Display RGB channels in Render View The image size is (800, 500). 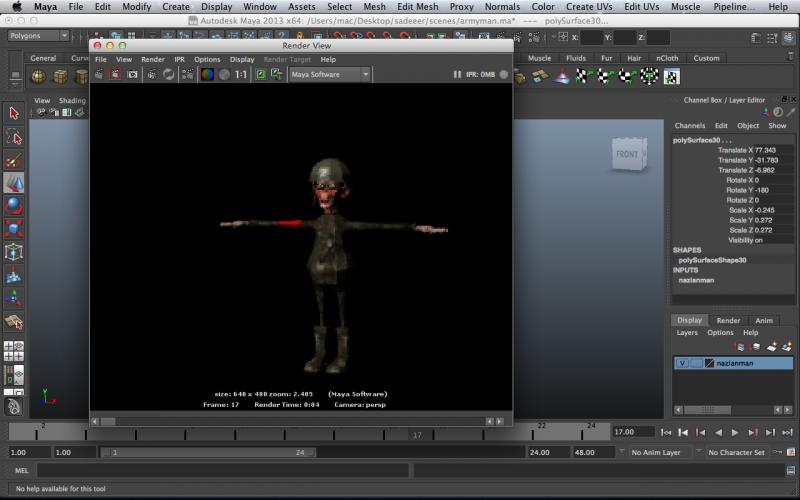point(207,74)
